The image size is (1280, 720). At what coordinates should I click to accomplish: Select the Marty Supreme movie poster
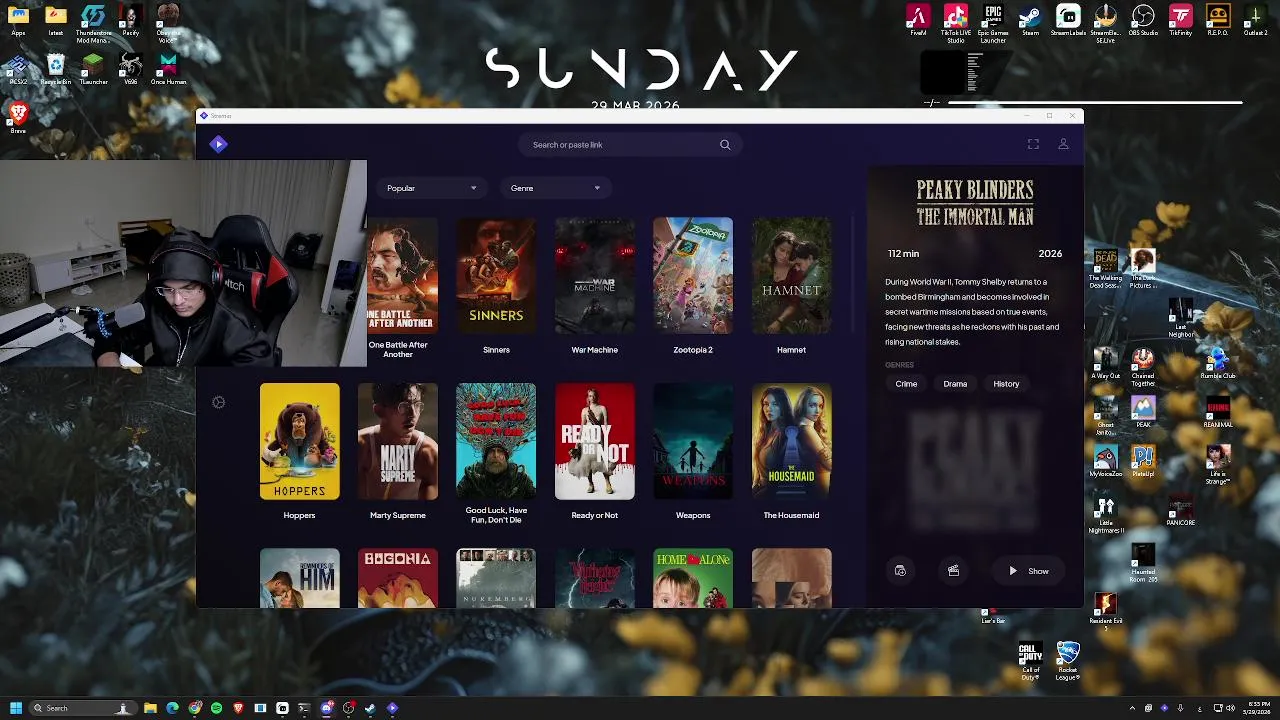tap(398, 441)
